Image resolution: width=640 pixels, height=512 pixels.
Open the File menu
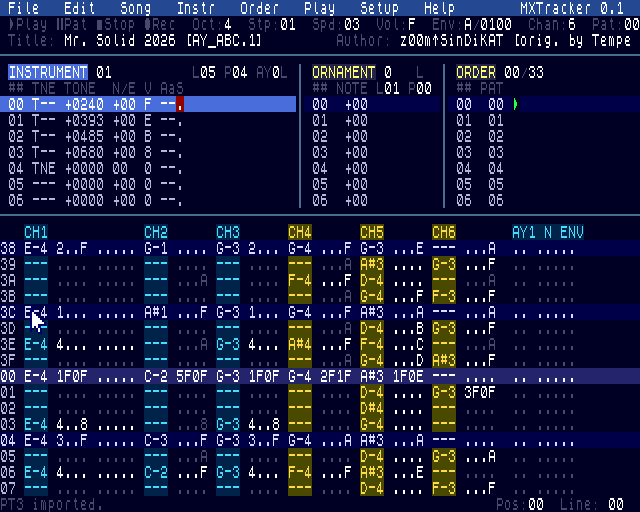[23, 8]
